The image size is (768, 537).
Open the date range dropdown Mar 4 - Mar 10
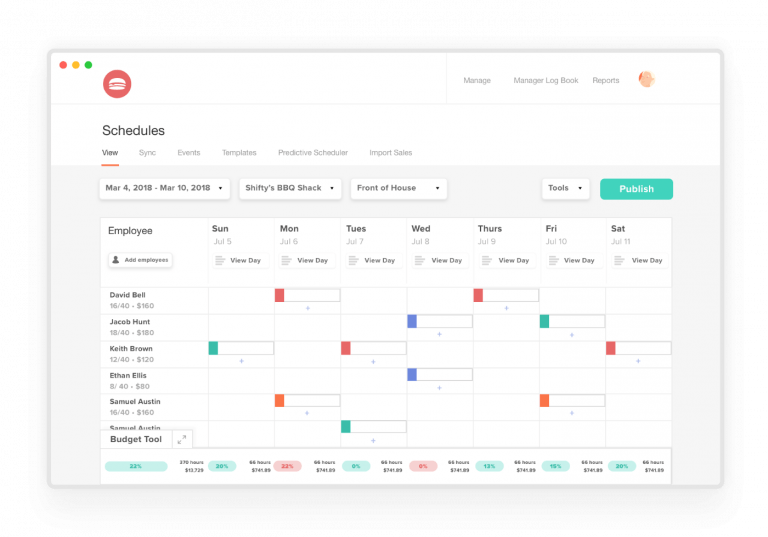coord(165,188)
